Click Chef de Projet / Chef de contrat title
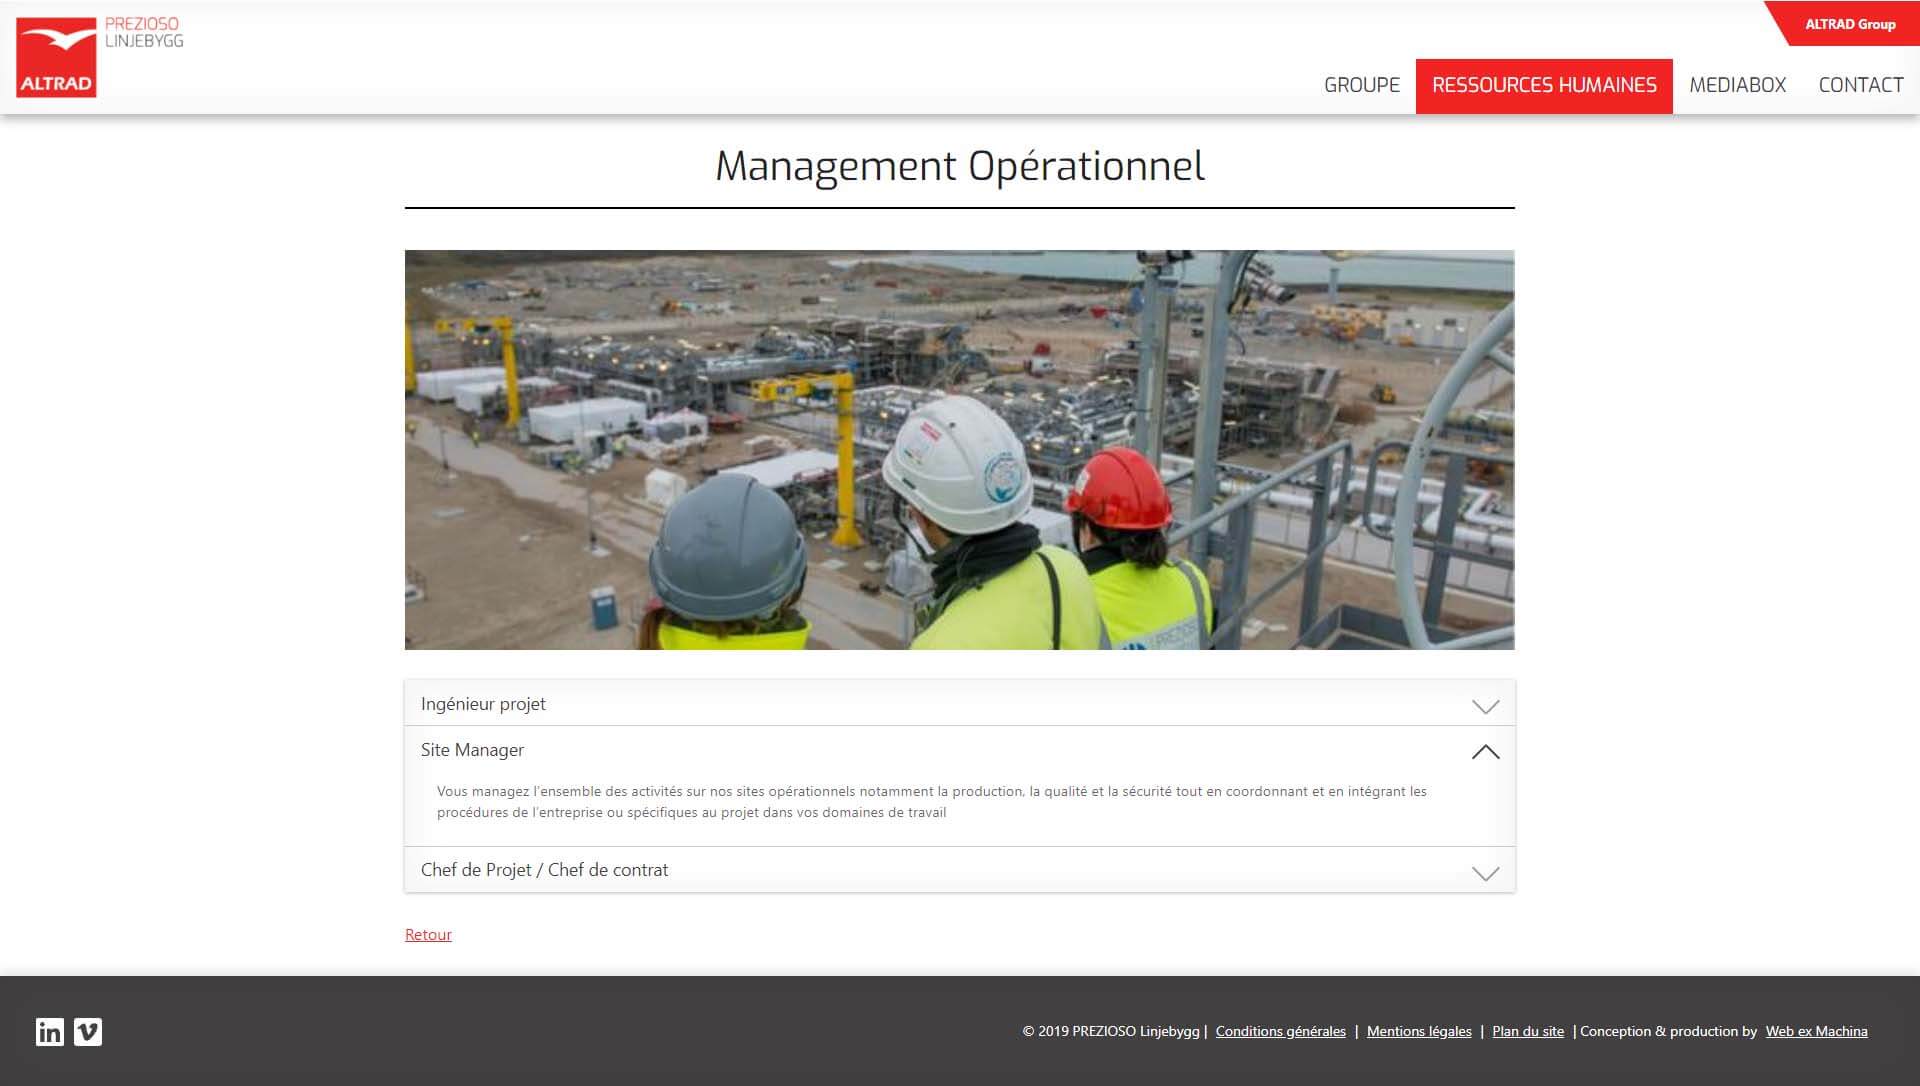The width and height of the screenshot is (1920, 1086). 544,870
